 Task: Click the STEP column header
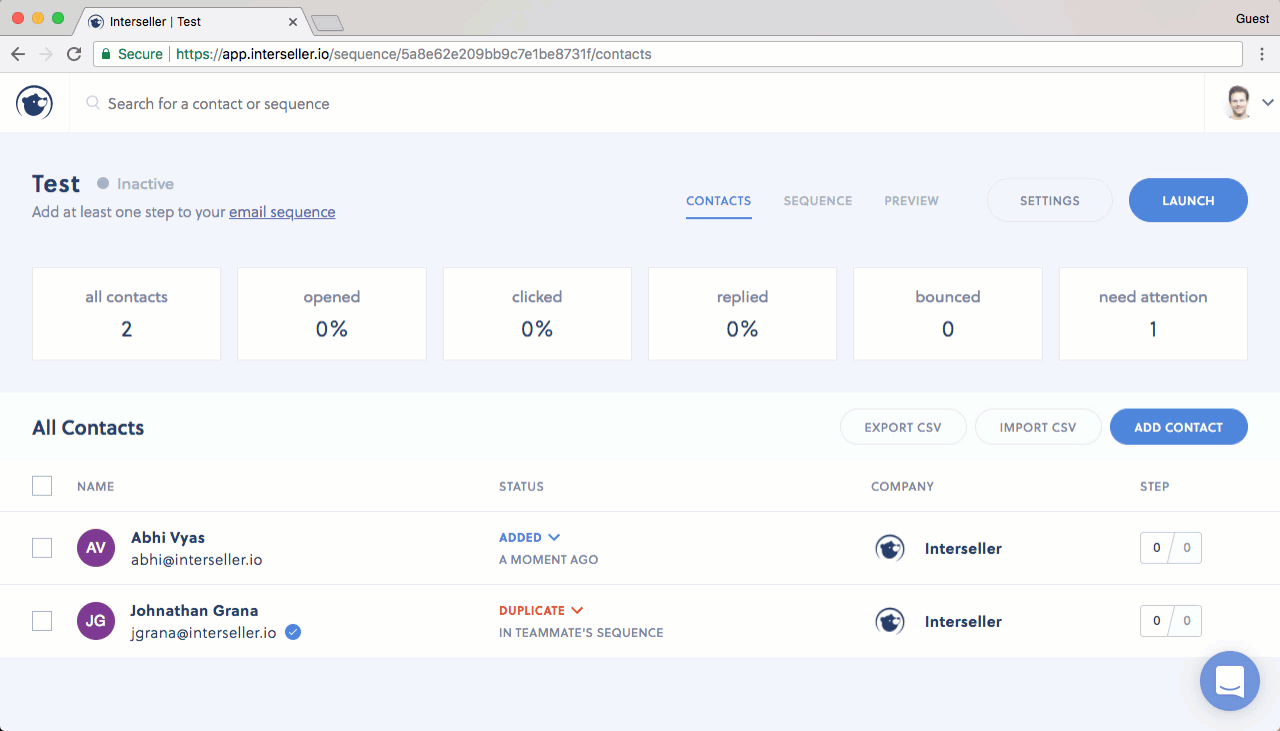pos(1154,487)
